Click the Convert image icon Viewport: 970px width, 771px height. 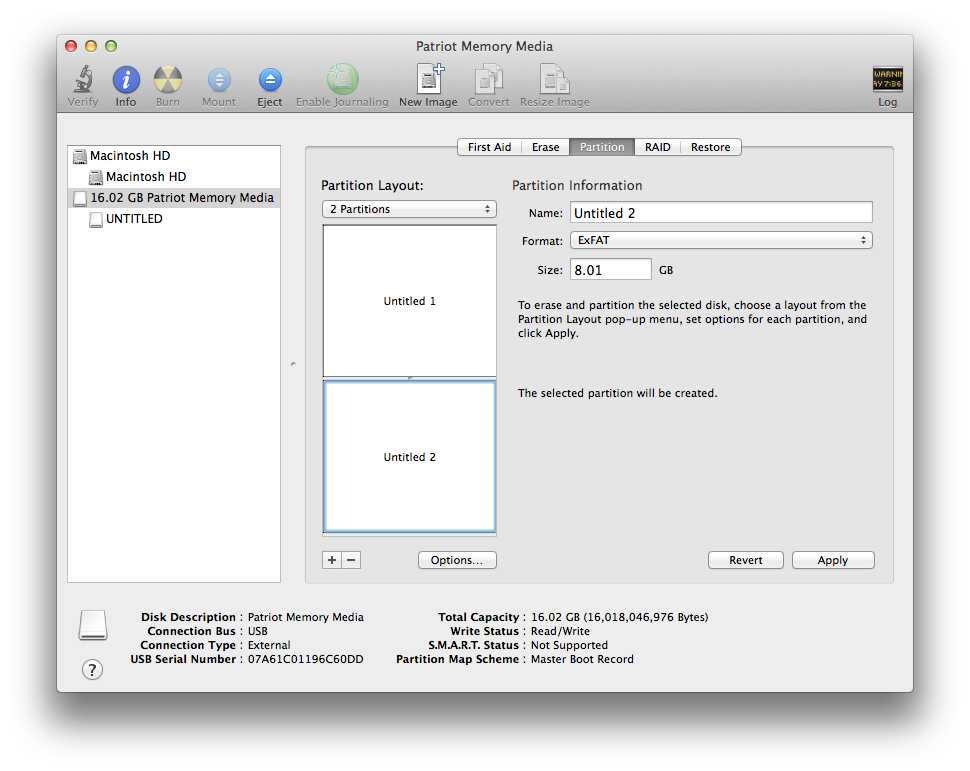pos(489,79)
